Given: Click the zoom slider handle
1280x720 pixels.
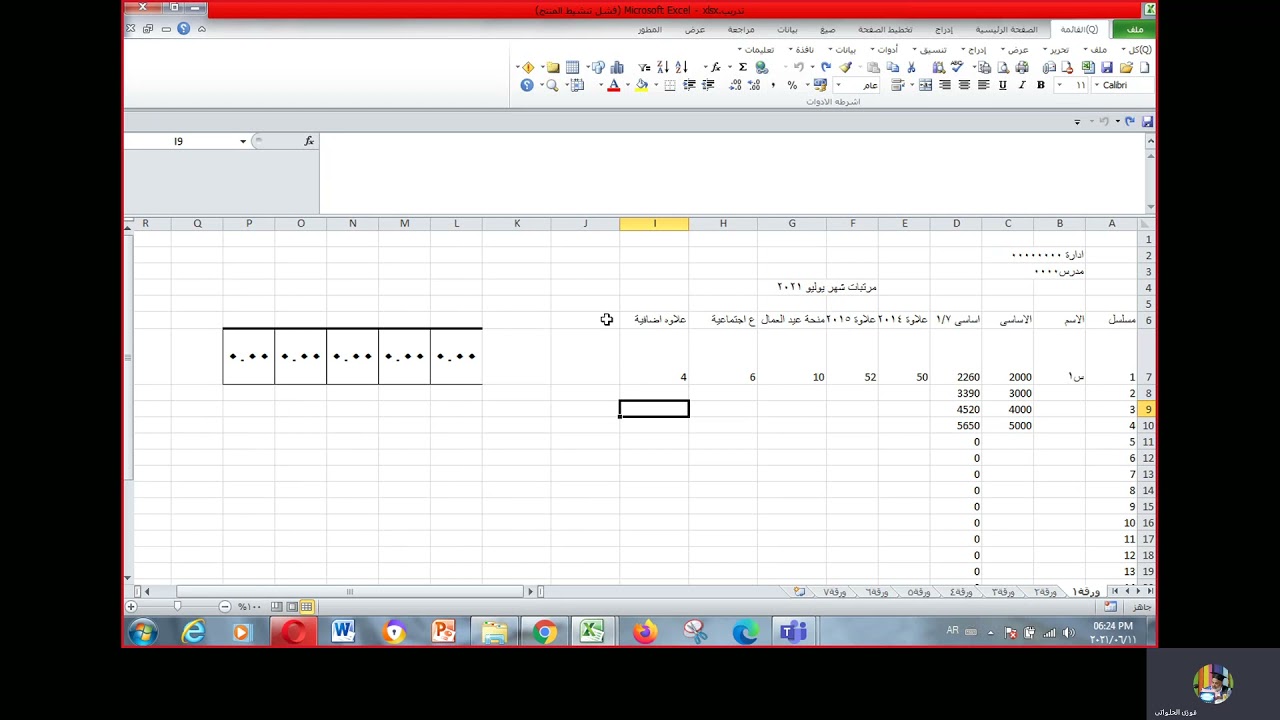Looking at the screenshot, I should (178, 606).
